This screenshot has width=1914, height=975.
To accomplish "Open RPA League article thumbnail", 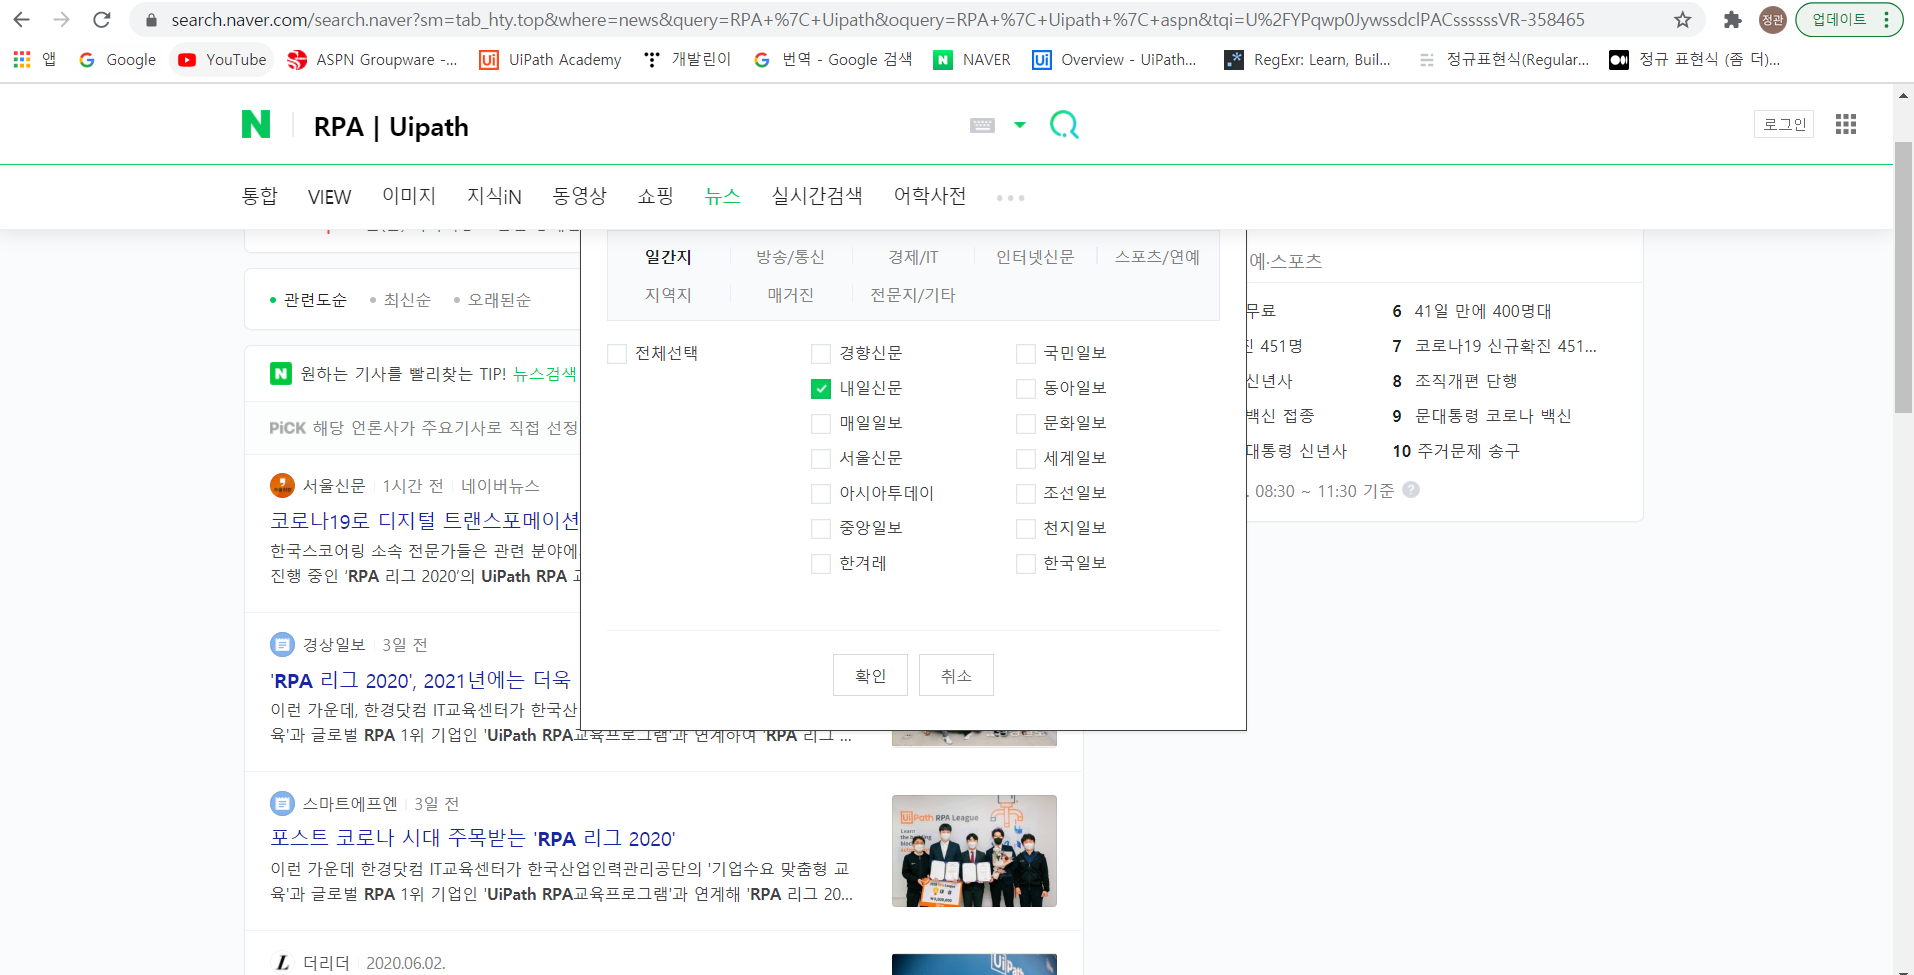I will coord(974,851).
